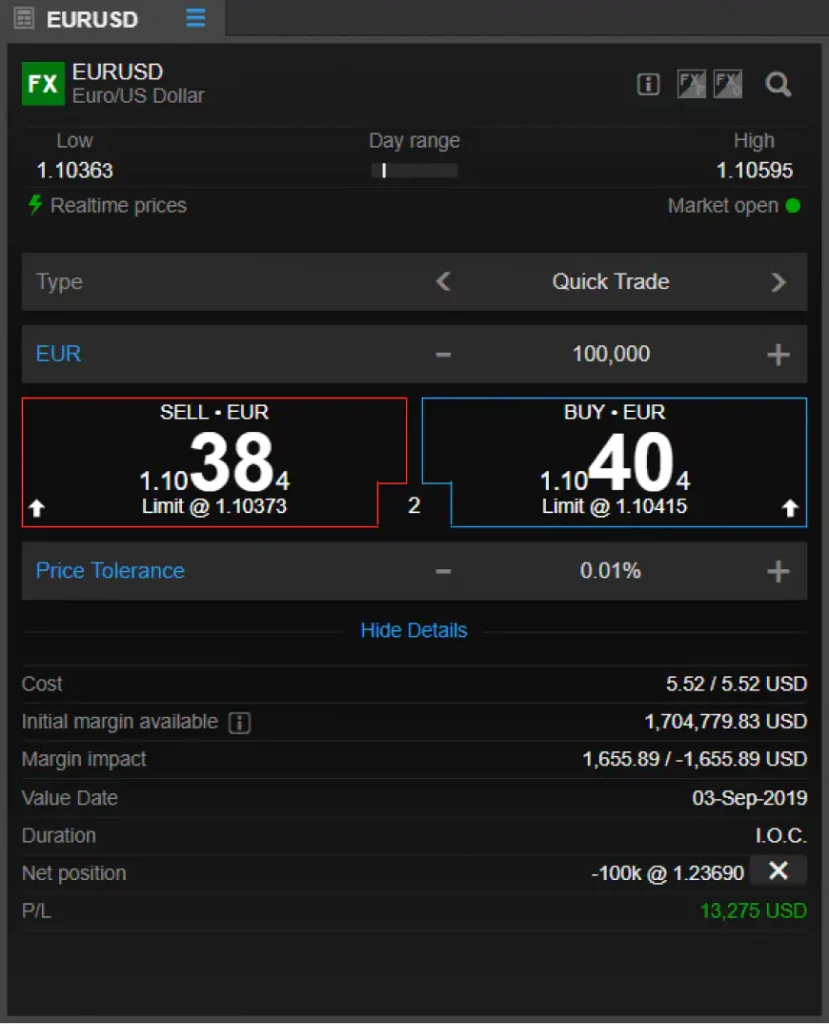Switch to next order type after Quick Trade
This screenshot has width=829, height=1024.
778,282
